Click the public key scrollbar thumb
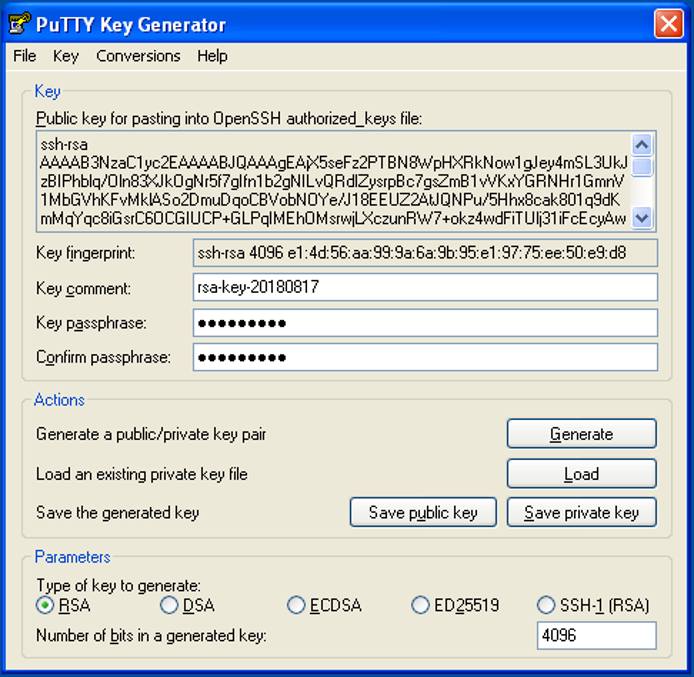This screenshot has height=677, width=694. tap(642, 167)
